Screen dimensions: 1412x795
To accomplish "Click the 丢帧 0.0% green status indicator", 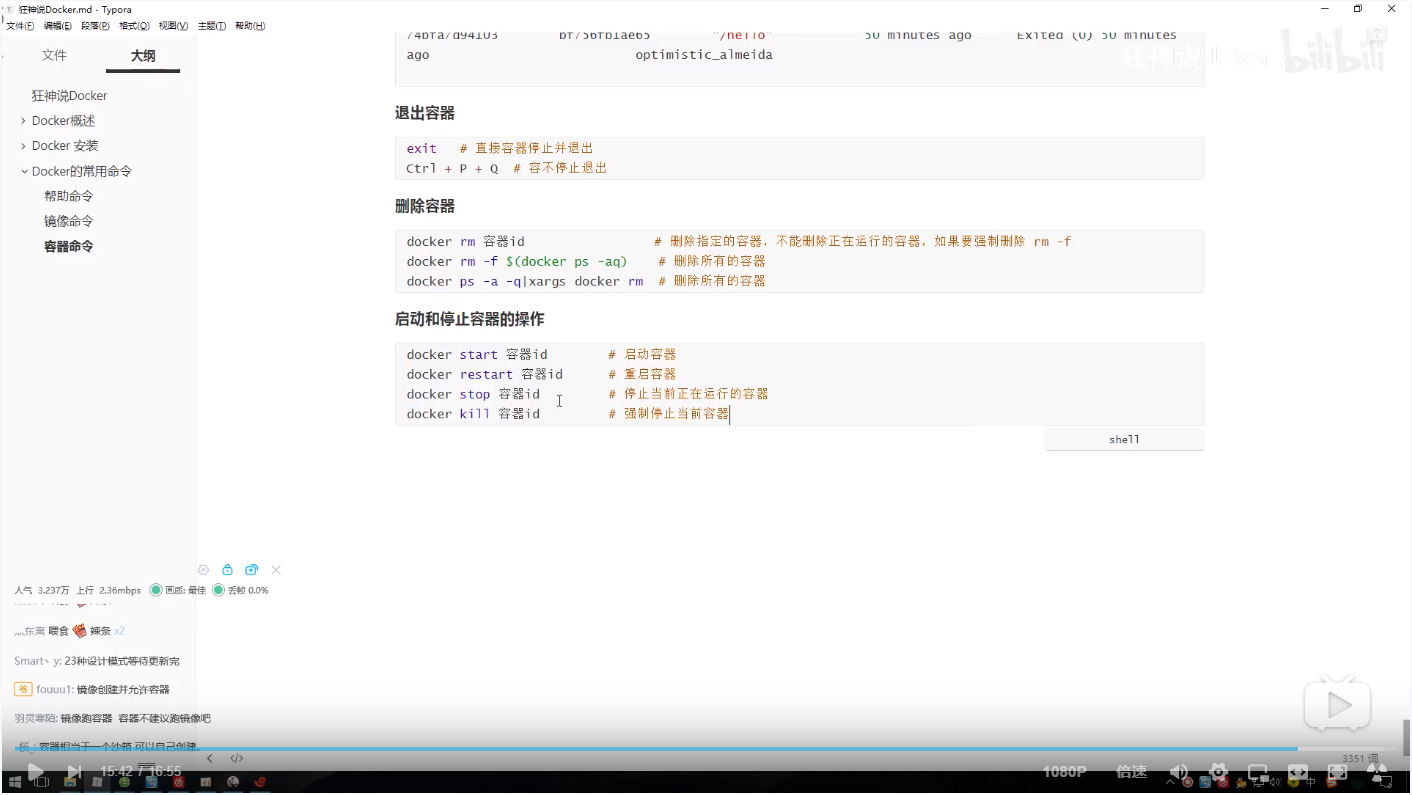I will coord(218,590).
